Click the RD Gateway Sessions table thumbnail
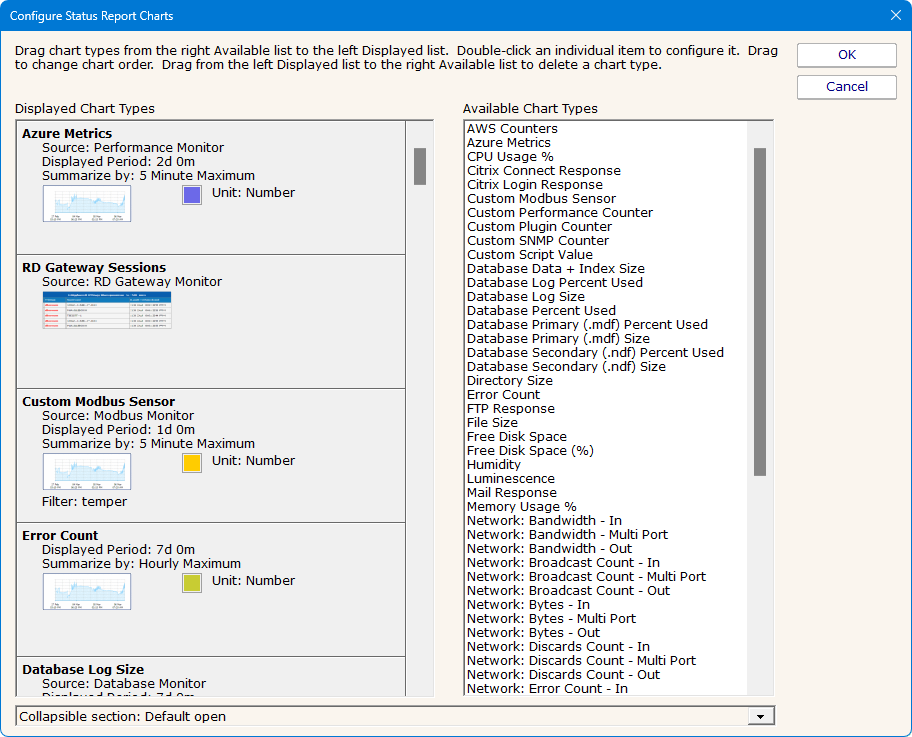The image size is (912, 737). coord(107,310)
